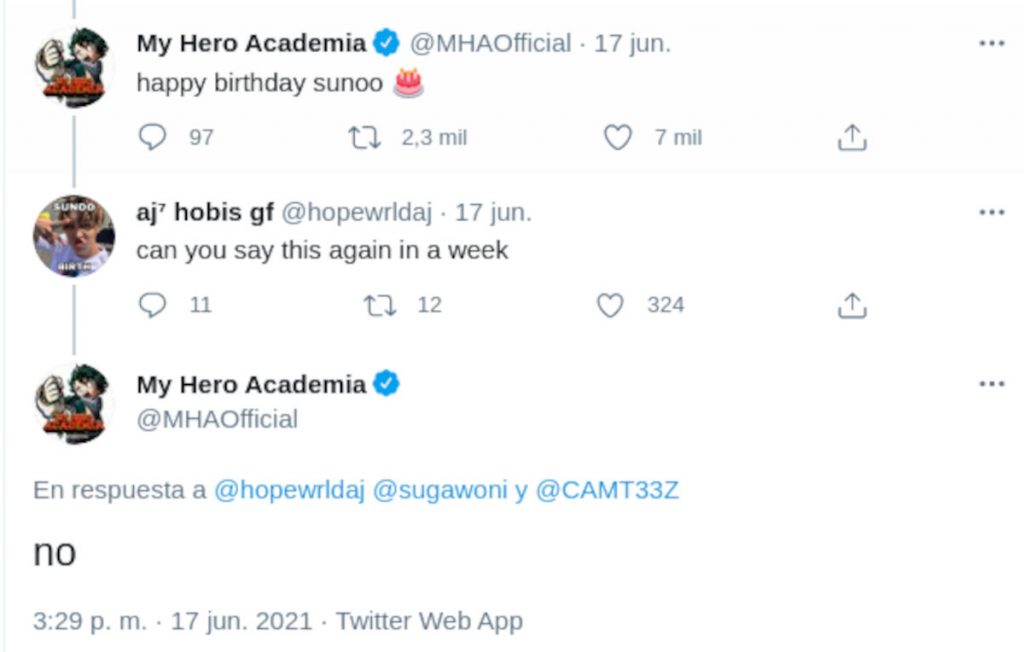
Task: Open more options on hopewrldaj's tweet
Action: [x=991, y=212]
